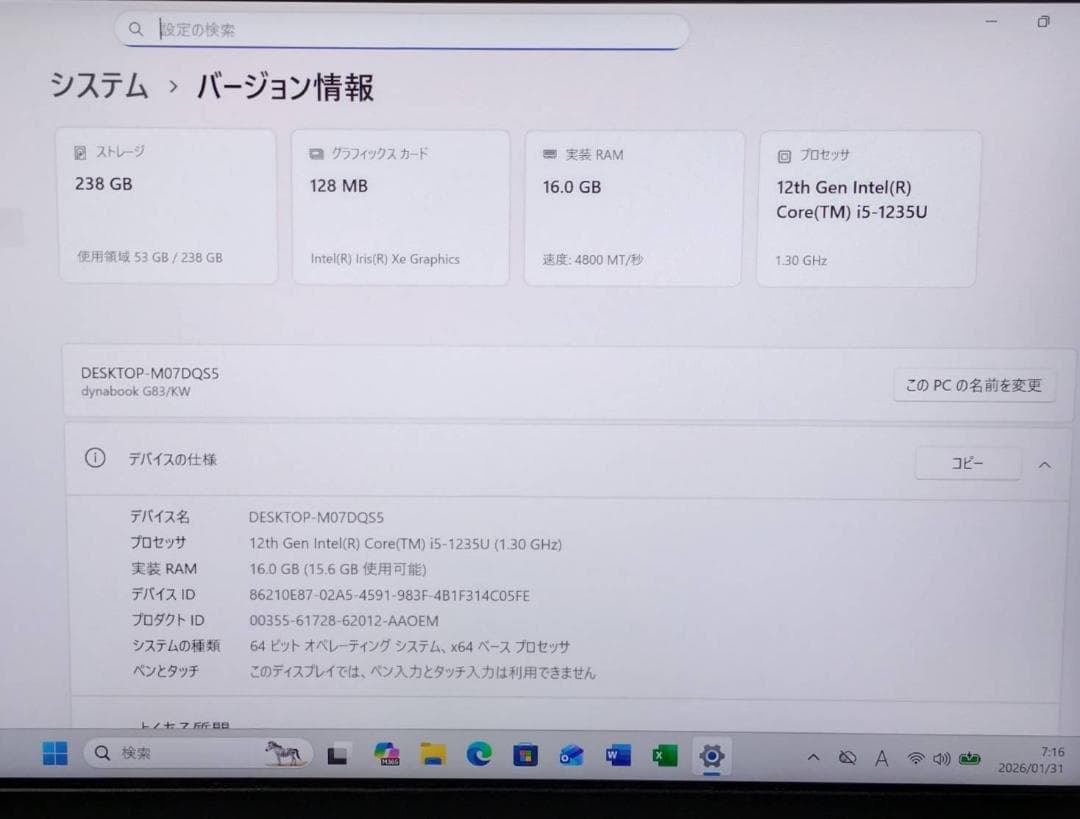Screen dimensions: 1080x819
Task: Click the speaker volume tray icon
Action: [x=941, y=759]
